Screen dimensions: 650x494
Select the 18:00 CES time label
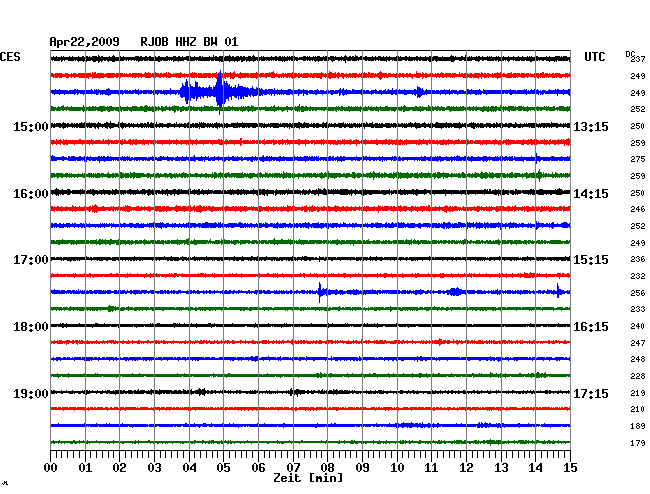tap(31, 327)
